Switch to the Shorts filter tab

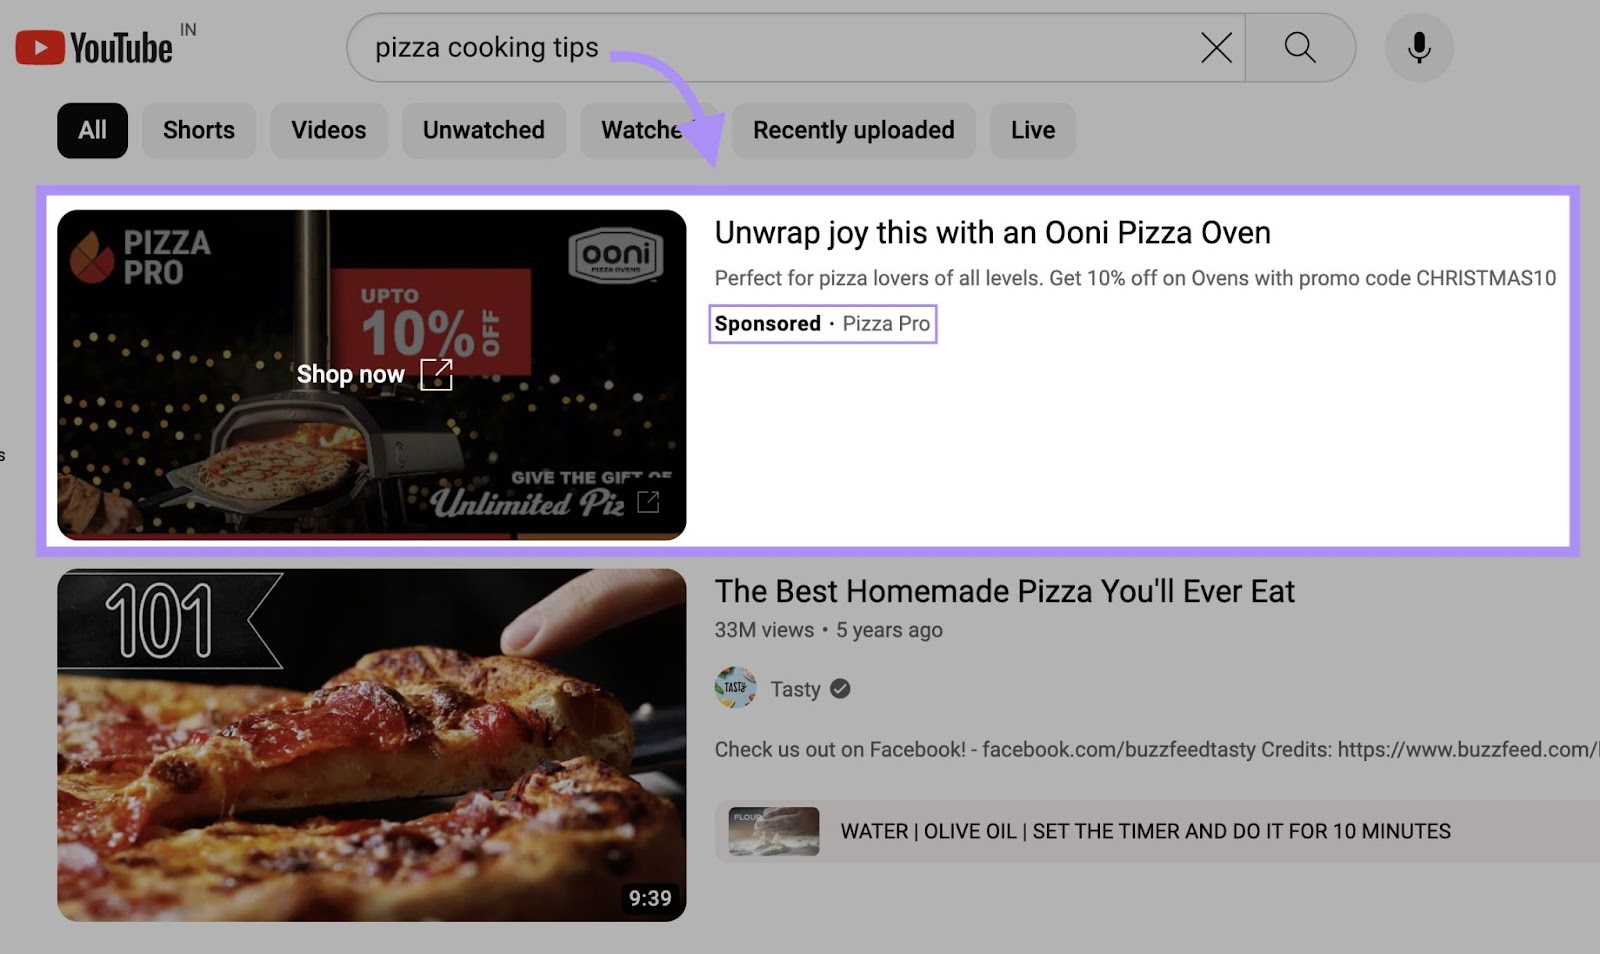198,130
